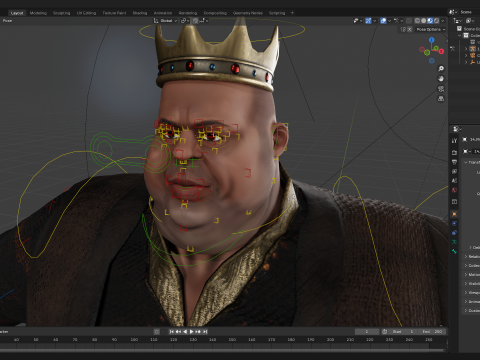Image resolution: width=480 pixels, height=360 pixels.
Task: Open the Armature data properties tab icon
Action: pyautogui.click(x=454, y=242)
